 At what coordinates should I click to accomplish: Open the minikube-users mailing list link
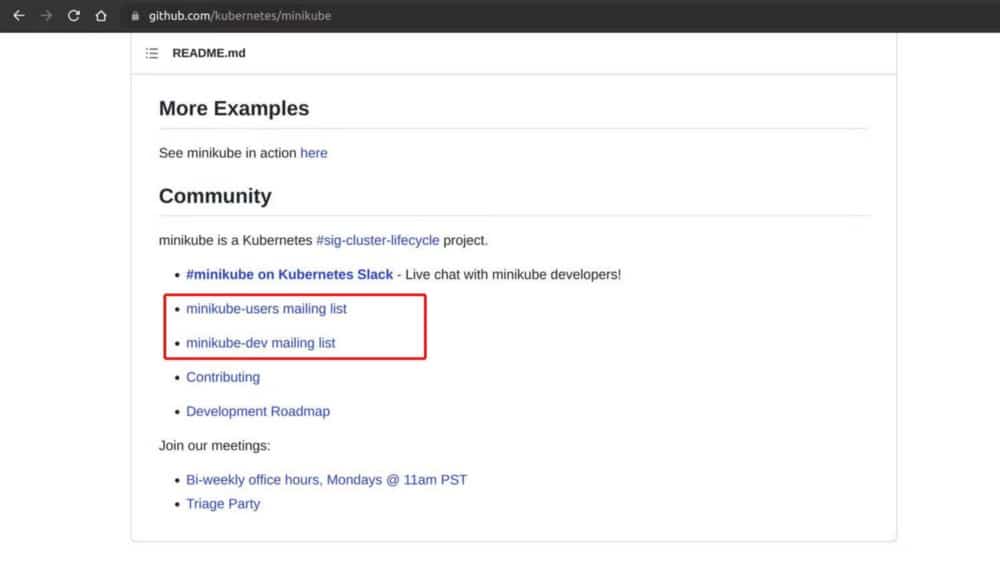coord(267,309)
